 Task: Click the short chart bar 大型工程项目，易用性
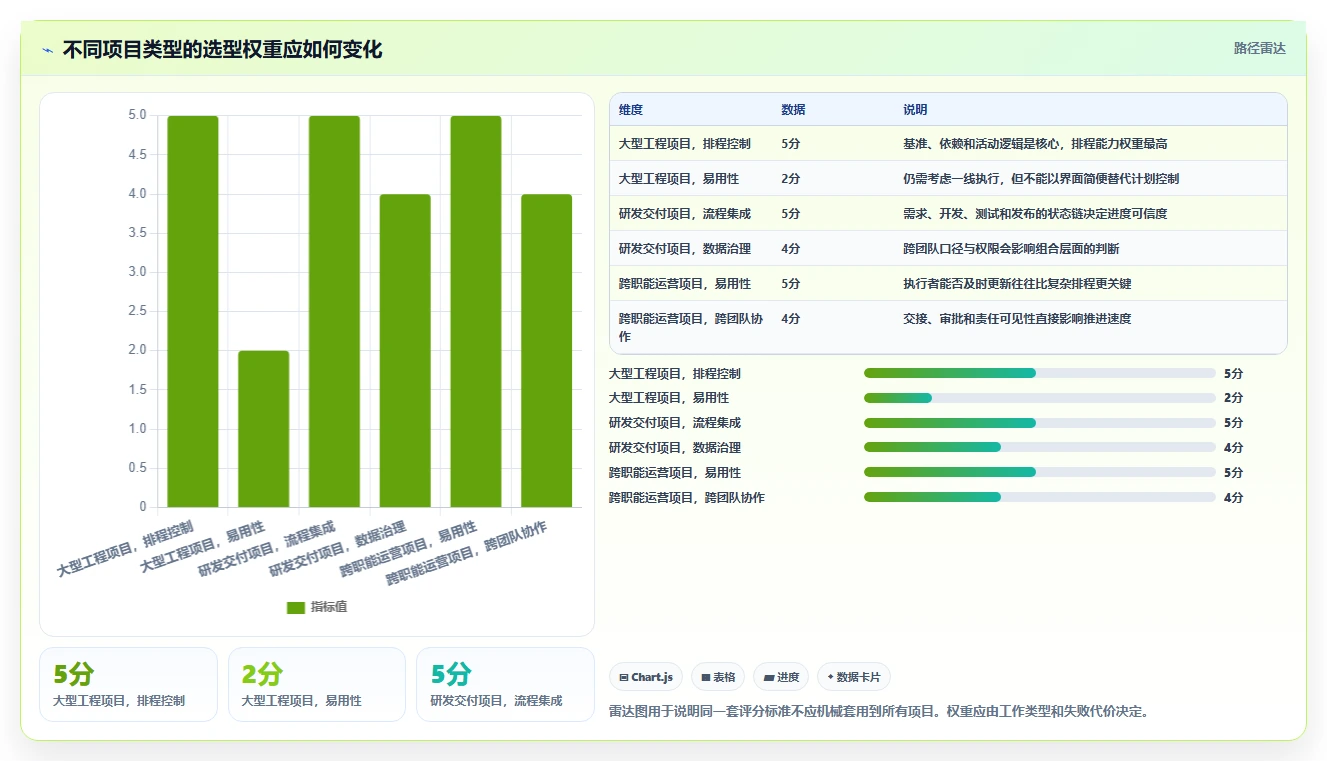(x=264, y=429)
